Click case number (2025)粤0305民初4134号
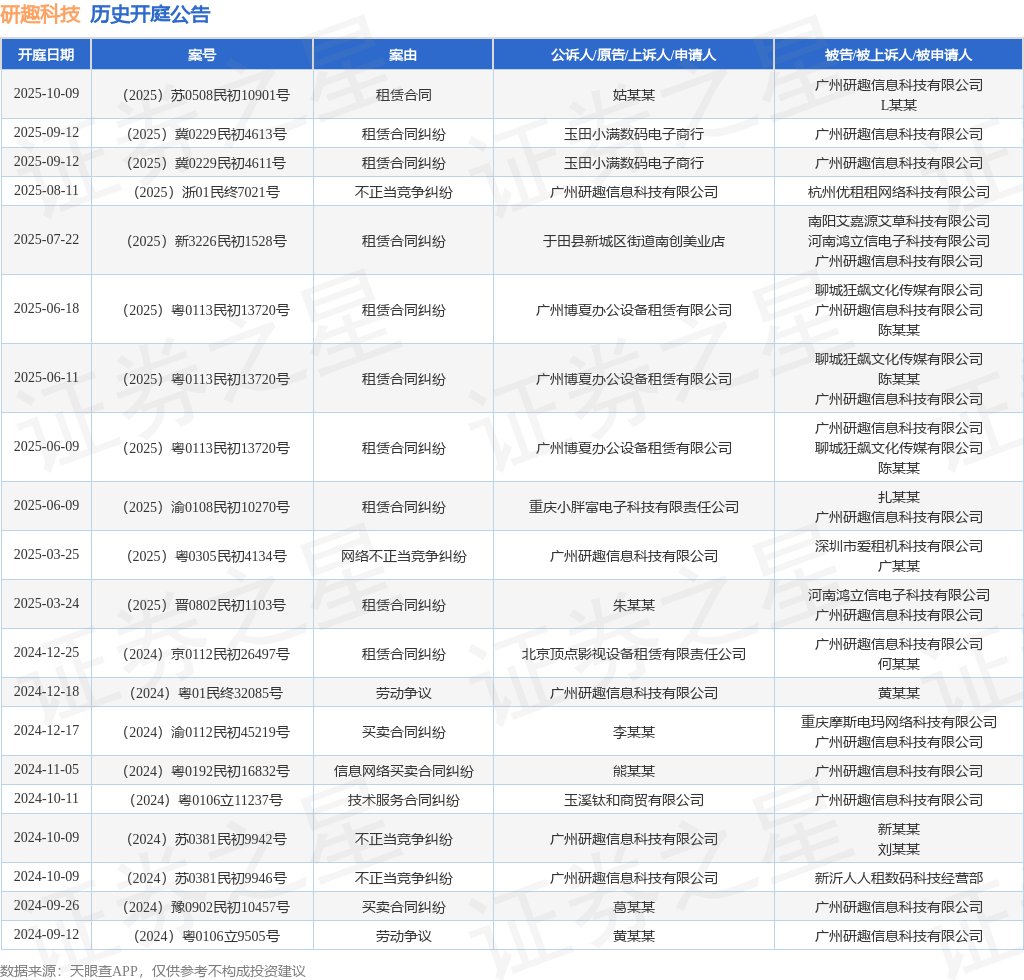Image resolution: width=1024 pixels, height=980 pixels. [x=206, y=556]
